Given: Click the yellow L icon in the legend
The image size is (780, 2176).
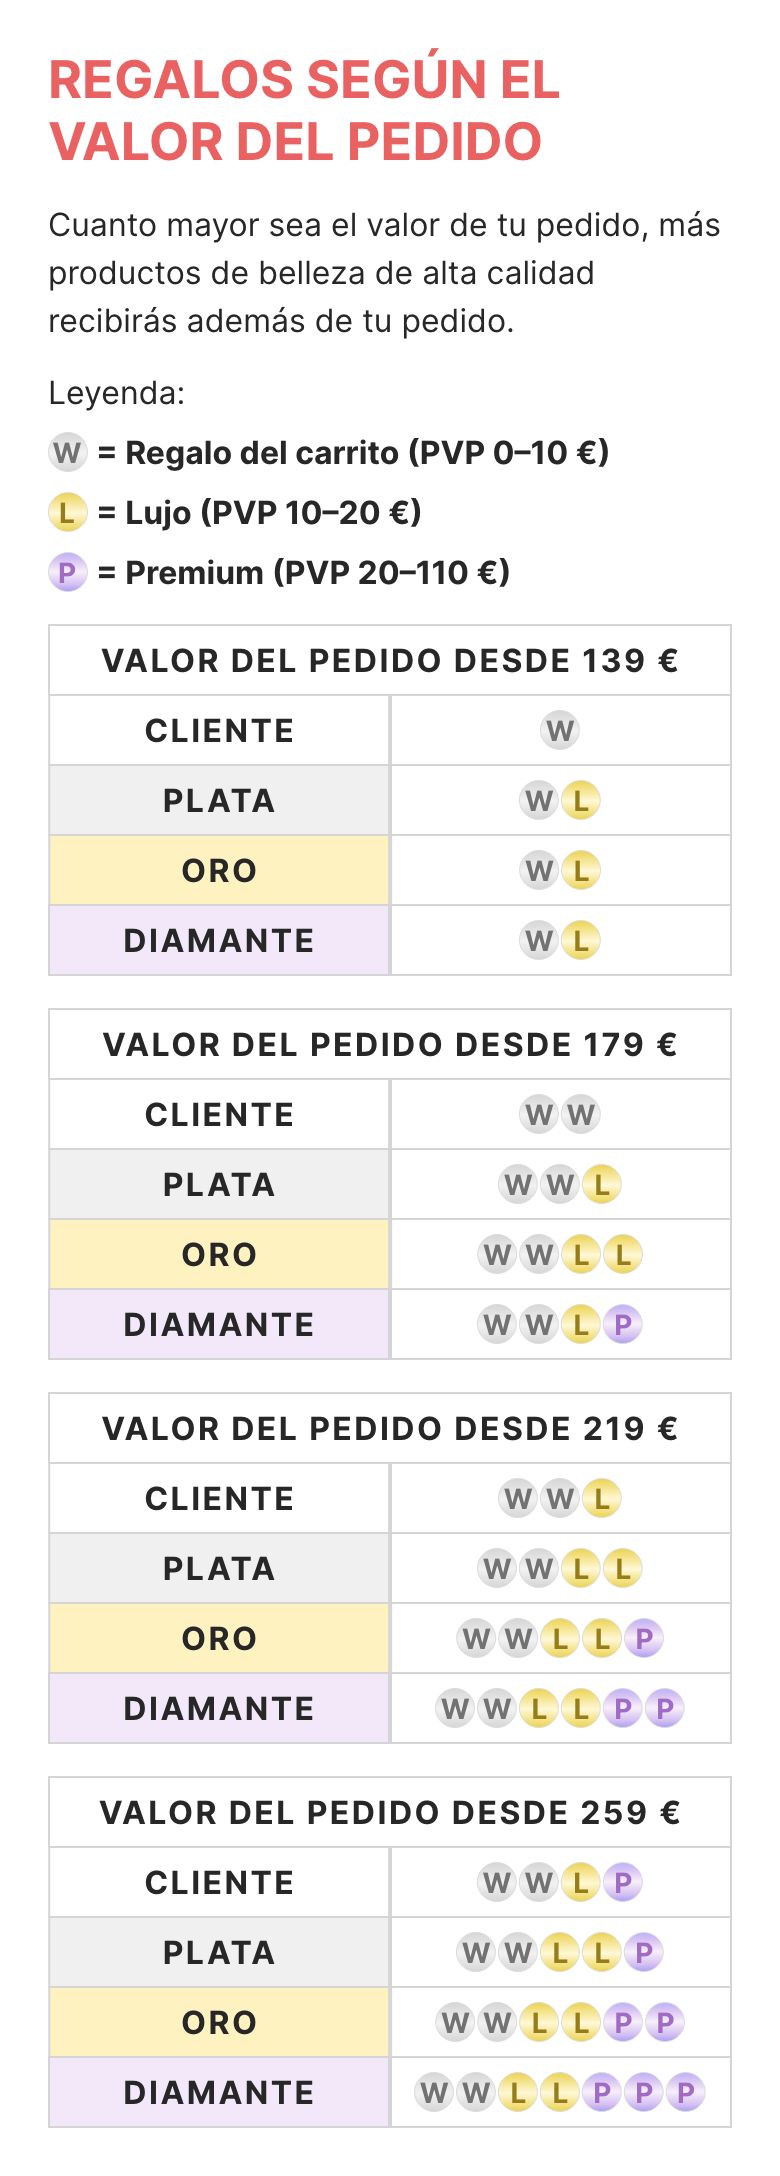Looking at the screenshot, I should coord(68,513).
